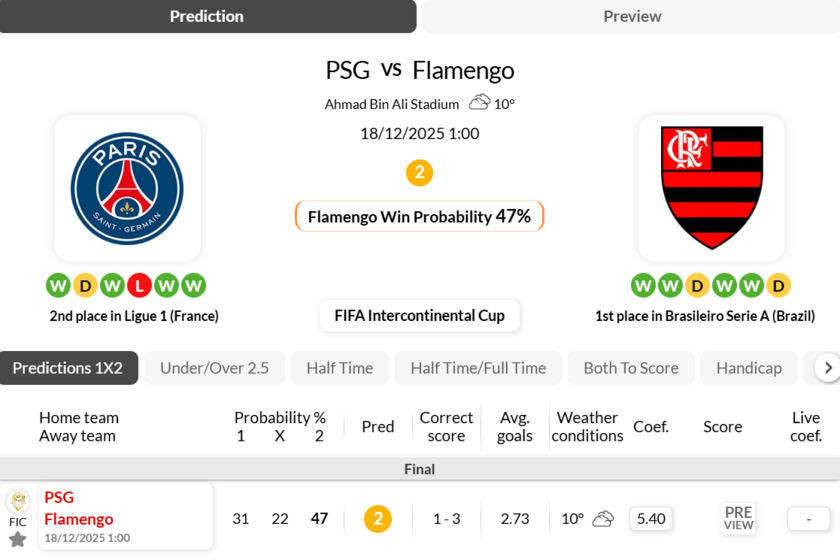Viewport: 840px width, 560px height.
Task: Click the FIC competition trophy icon
Action: (18, 502)
